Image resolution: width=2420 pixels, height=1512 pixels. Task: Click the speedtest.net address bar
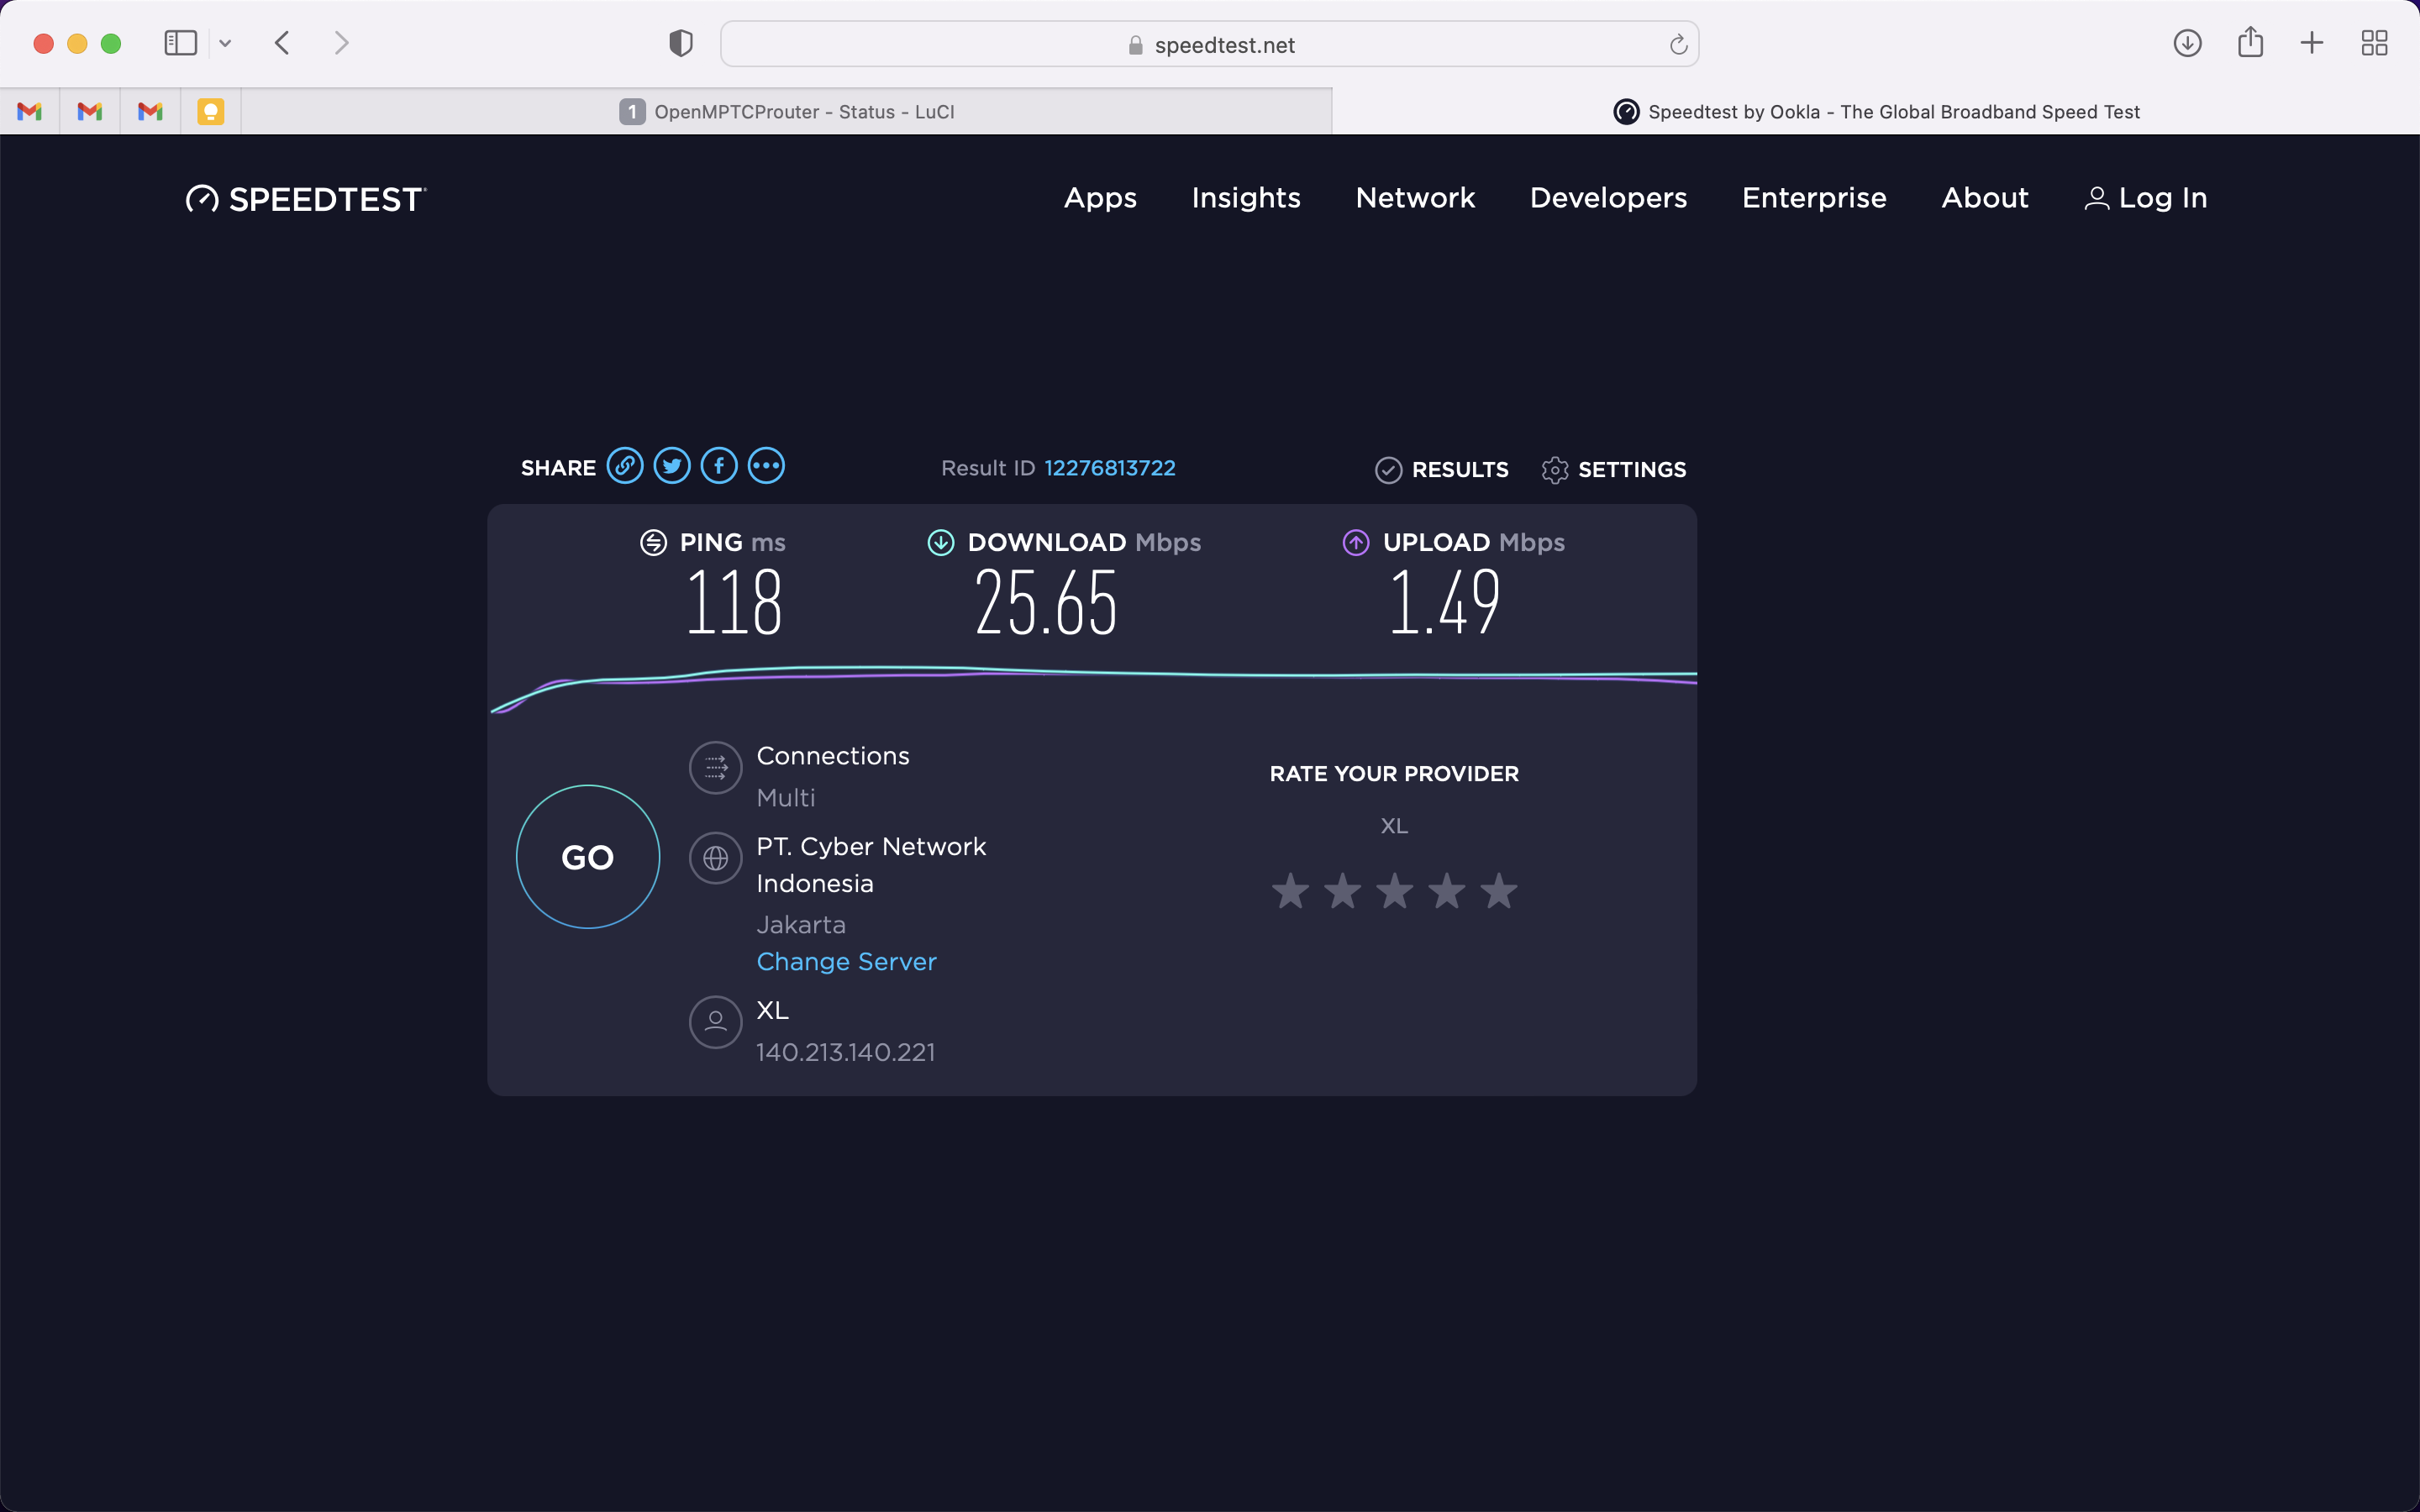(1209, 44)
